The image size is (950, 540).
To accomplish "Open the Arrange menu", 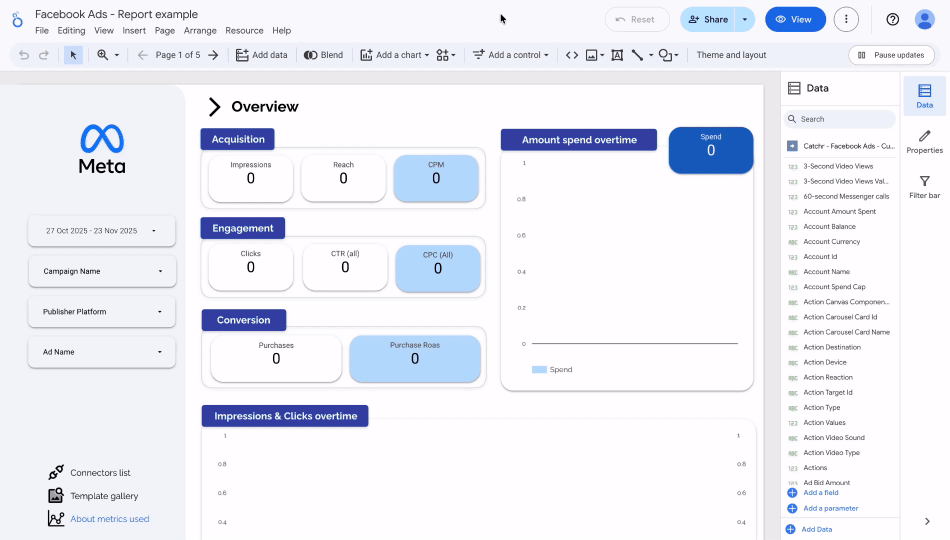I will point(200,30).
